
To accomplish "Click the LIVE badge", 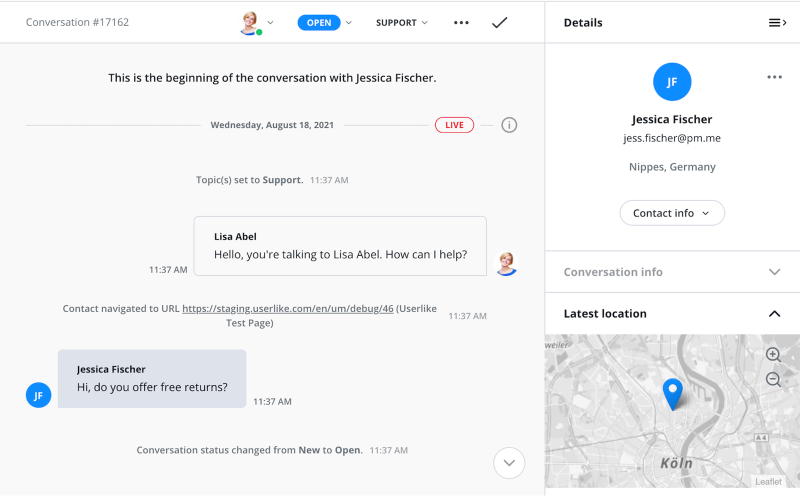I will (x=454, y=125).
